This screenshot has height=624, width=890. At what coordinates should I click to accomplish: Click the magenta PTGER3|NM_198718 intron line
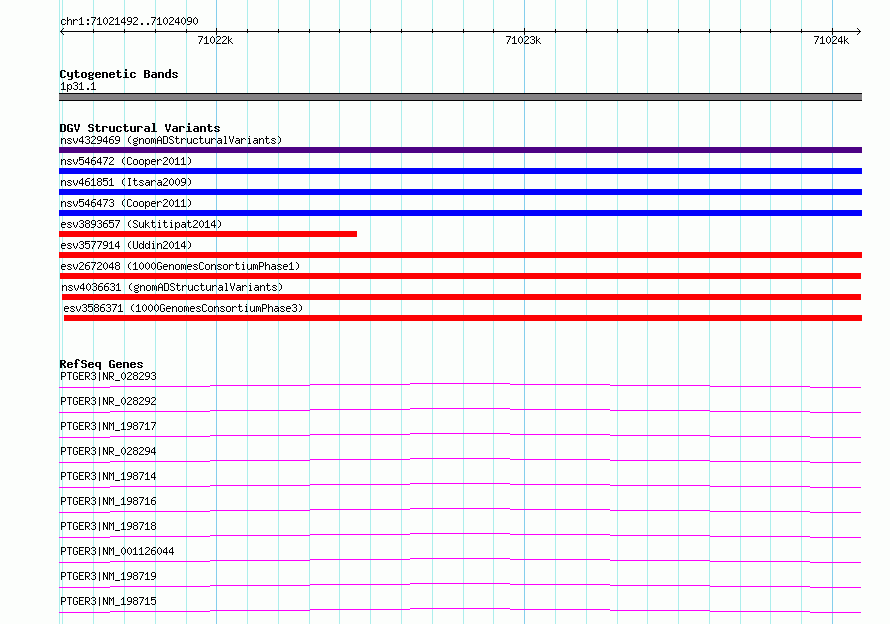coord(460,536)
